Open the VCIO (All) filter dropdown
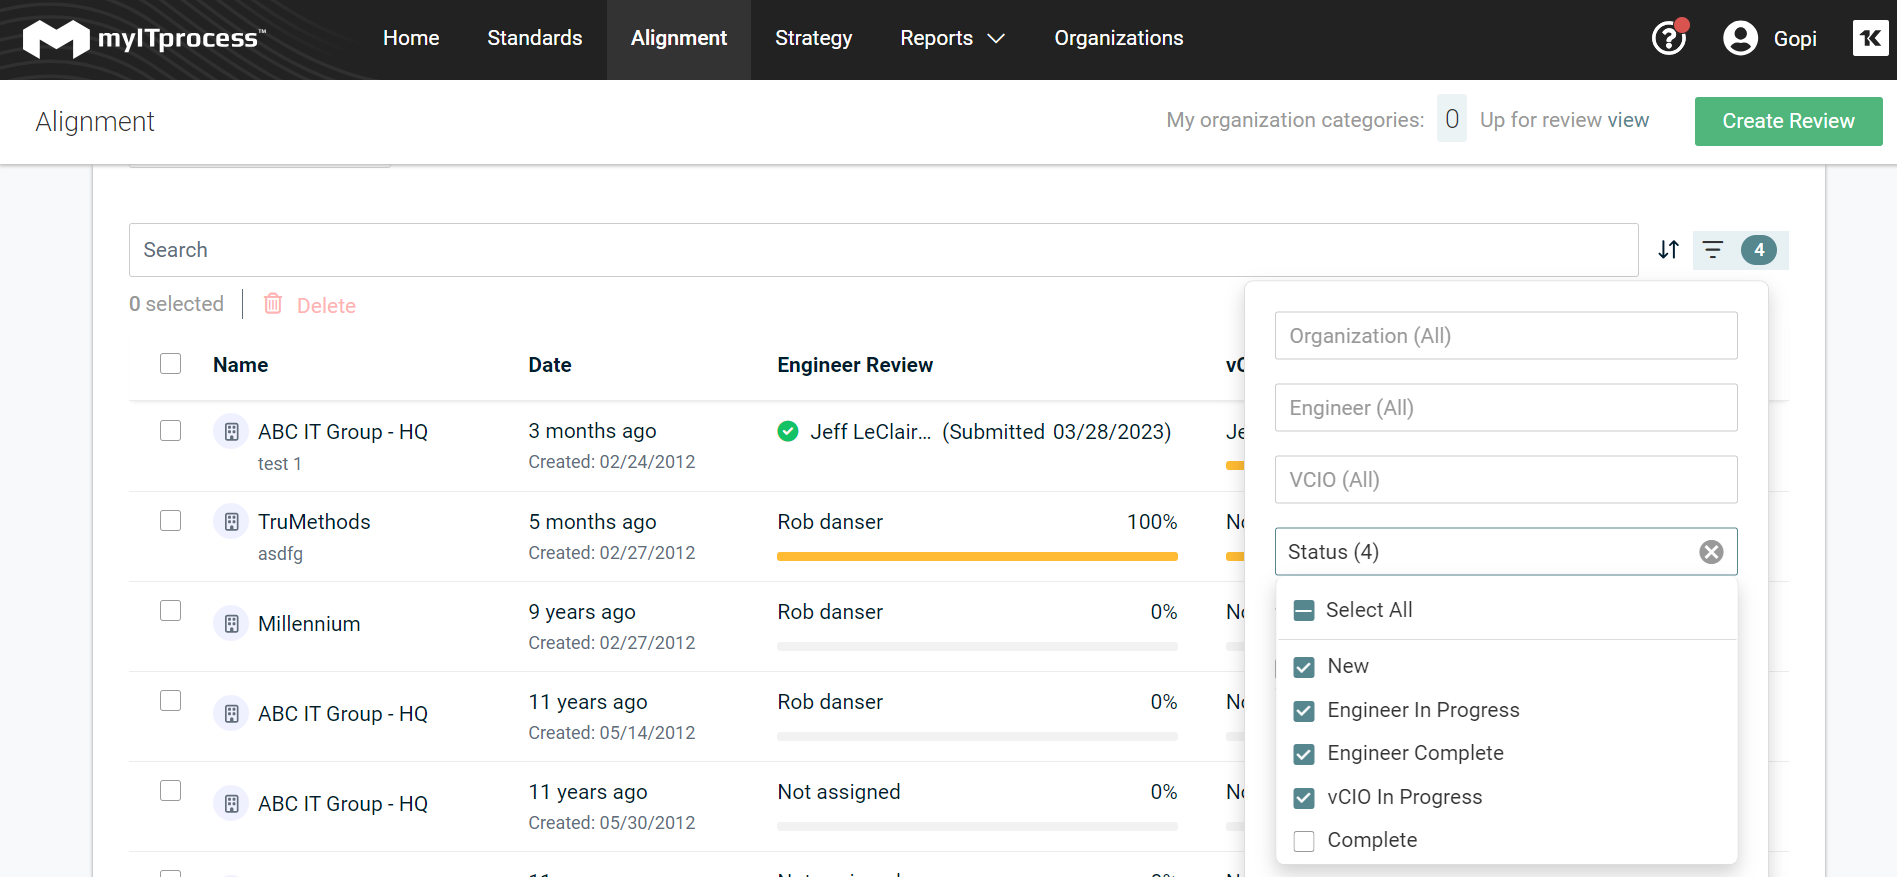The image size is (1897, 877). tap(1506, 480)
